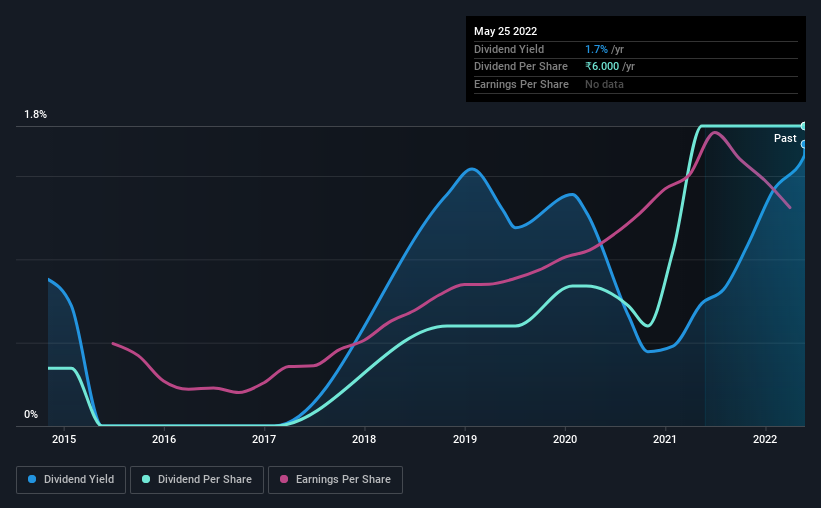Click the teal Dividend Per Share legend dot
Screen dimensions: 821x508
click(146, 479)
